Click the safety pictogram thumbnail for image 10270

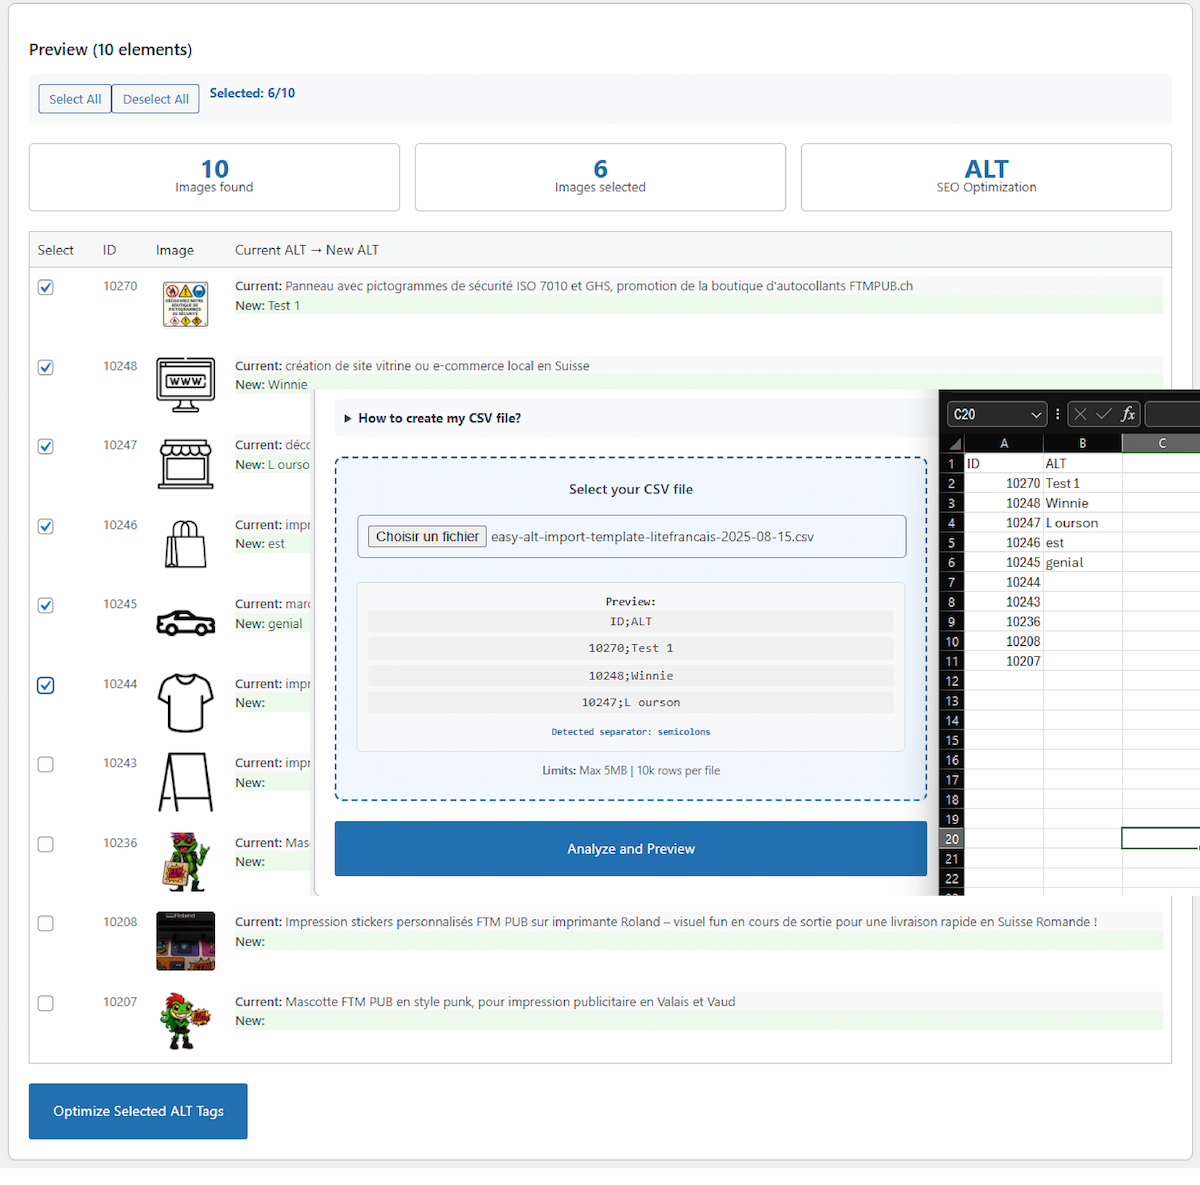point(185,303)
